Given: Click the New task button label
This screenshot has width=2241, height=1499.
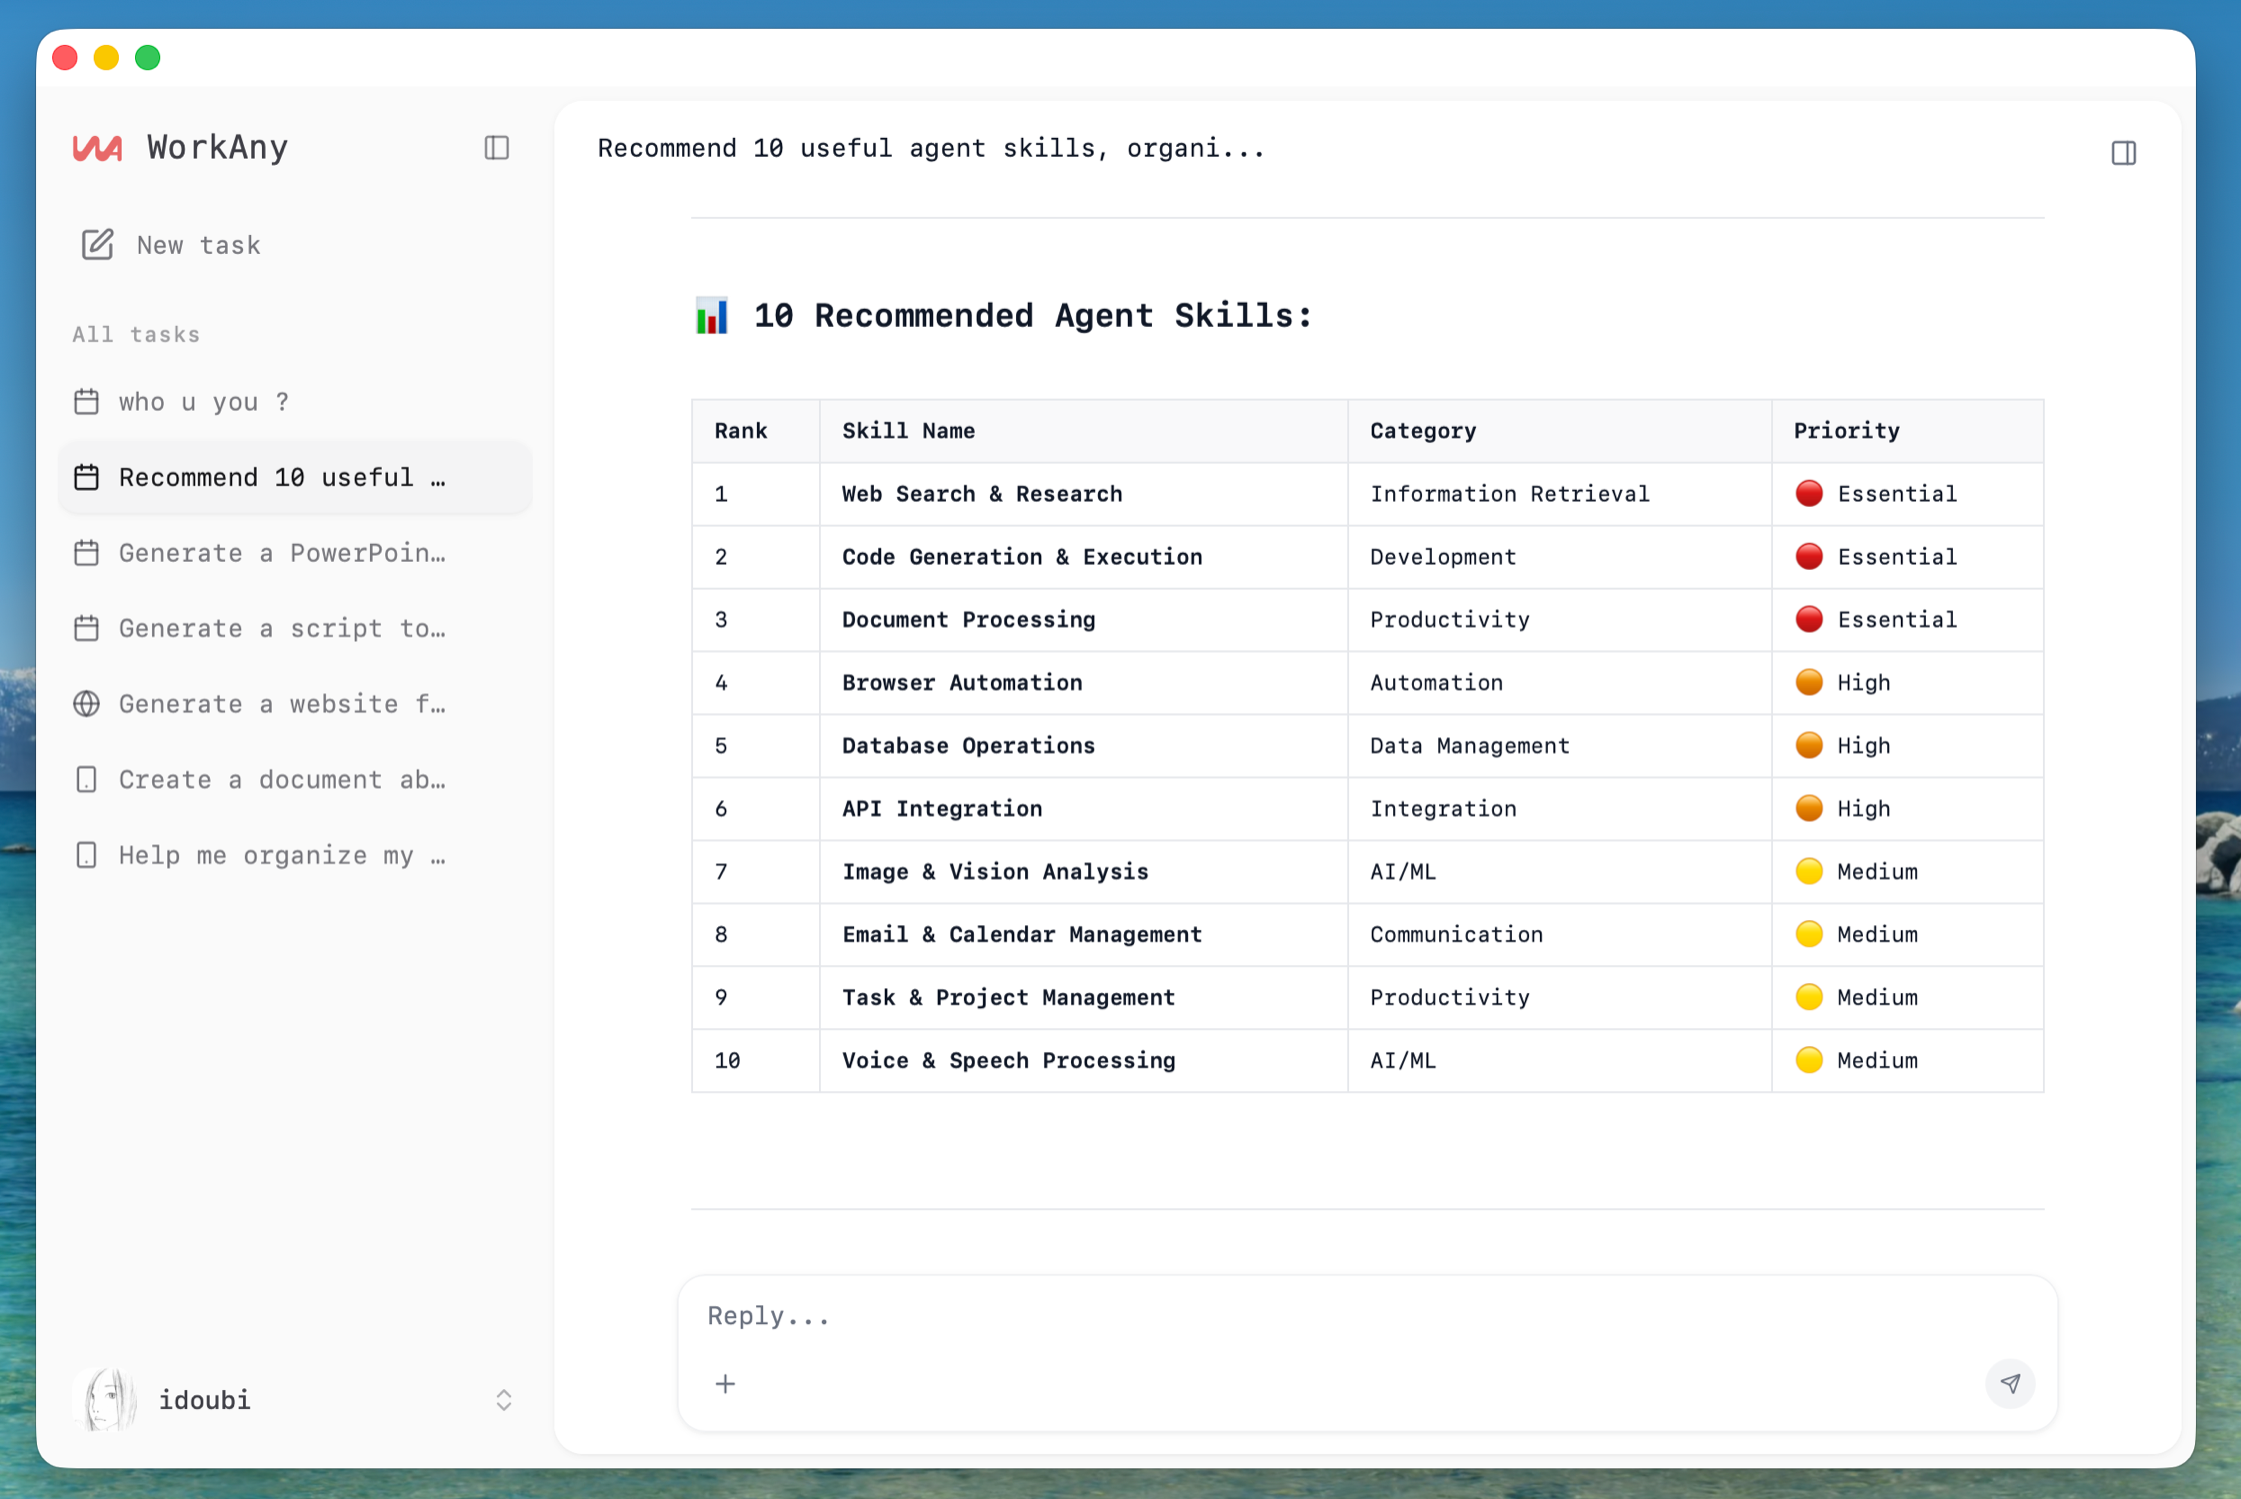Looking at the screenshot, I should pyautogui.click(x=198, y=245).
